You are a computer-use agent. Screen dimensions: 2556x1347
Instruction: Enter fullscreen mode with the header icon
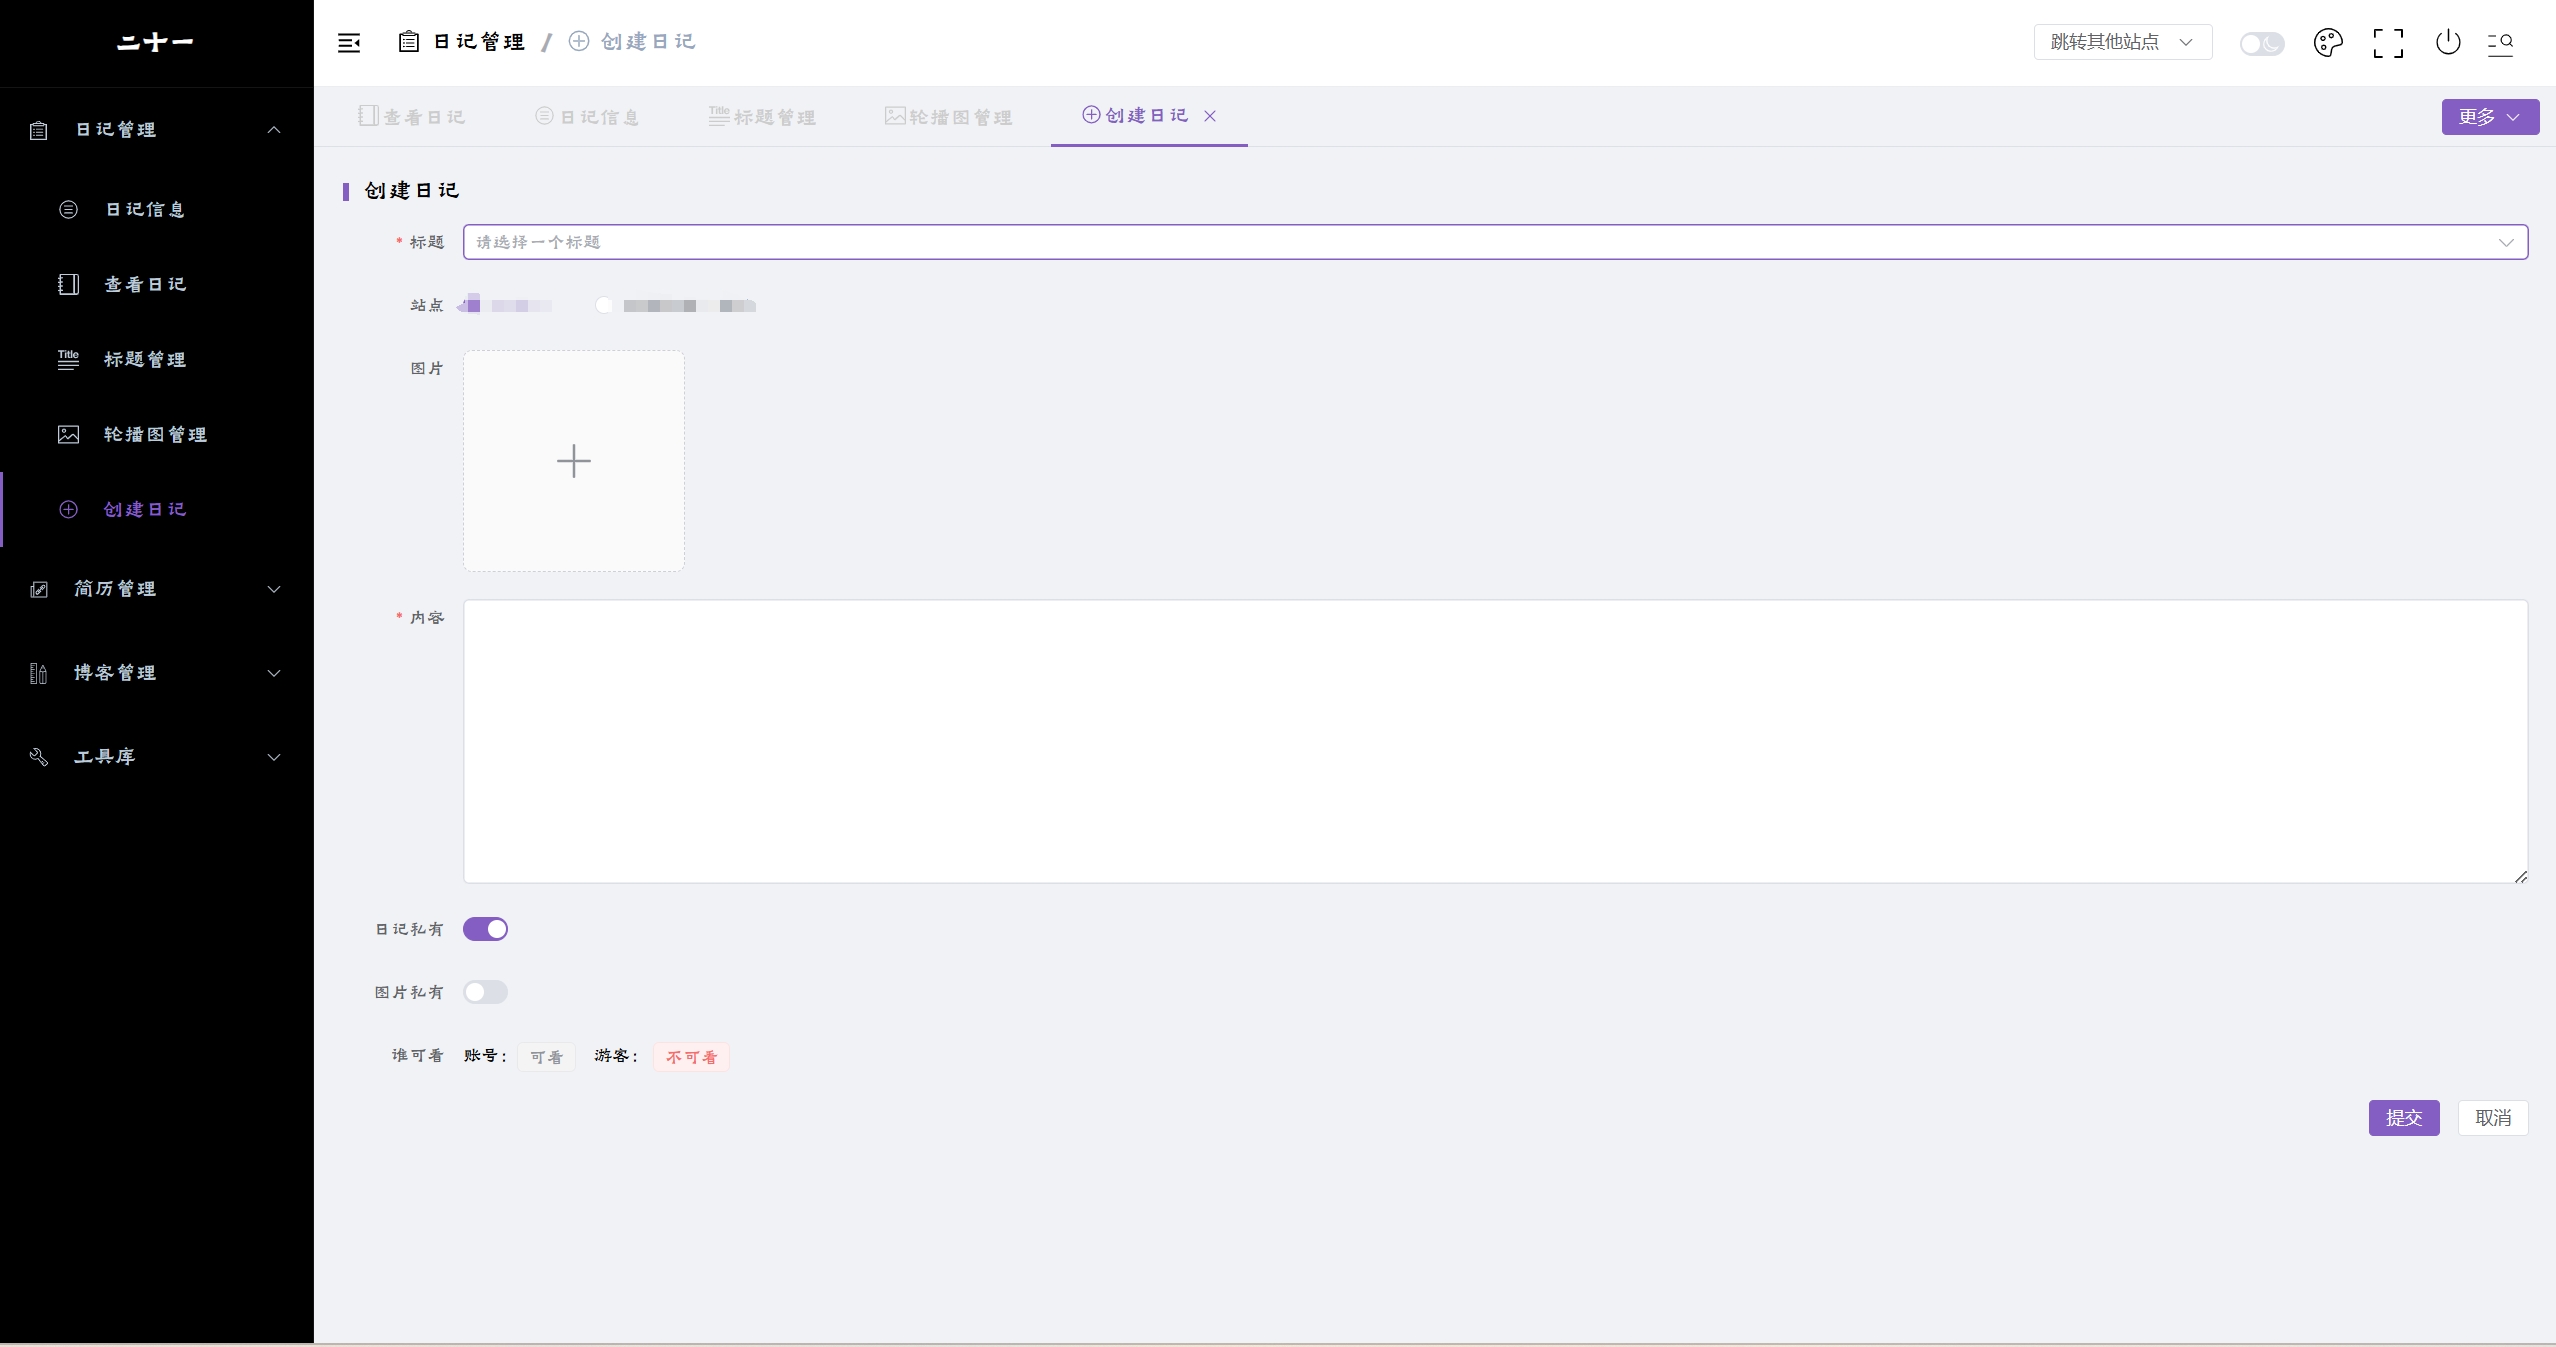pyautogui.click(x=2388, y=43)
